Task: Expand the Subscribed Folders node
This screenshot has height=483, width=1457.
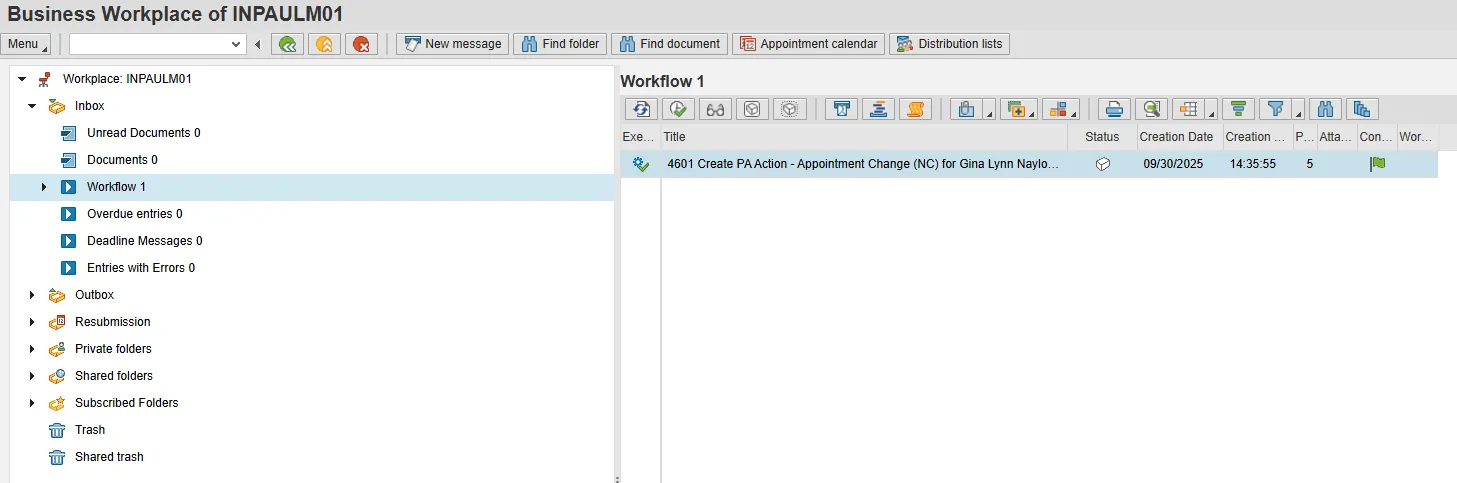Action: click(x=32, y=403)
